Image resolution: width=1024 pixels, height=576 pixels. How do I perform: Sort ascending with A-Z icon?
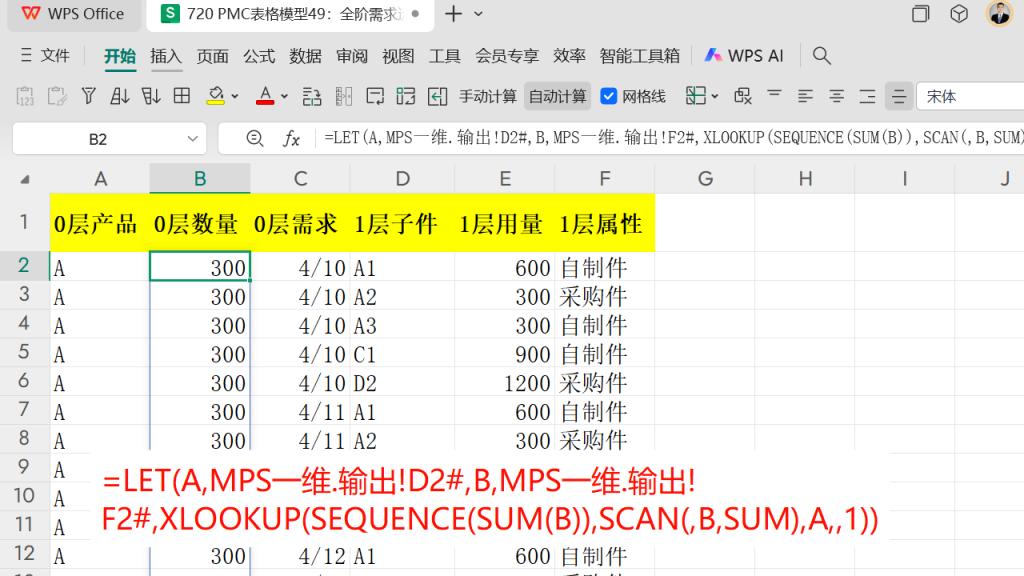tap(120, 97)
